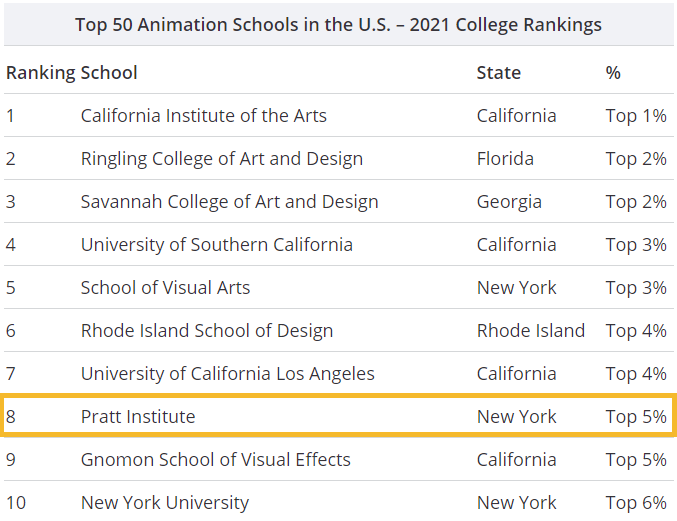This screenshot has width=677, height=521.
Task: Select University of Southern California
Action: pos(216,245)
